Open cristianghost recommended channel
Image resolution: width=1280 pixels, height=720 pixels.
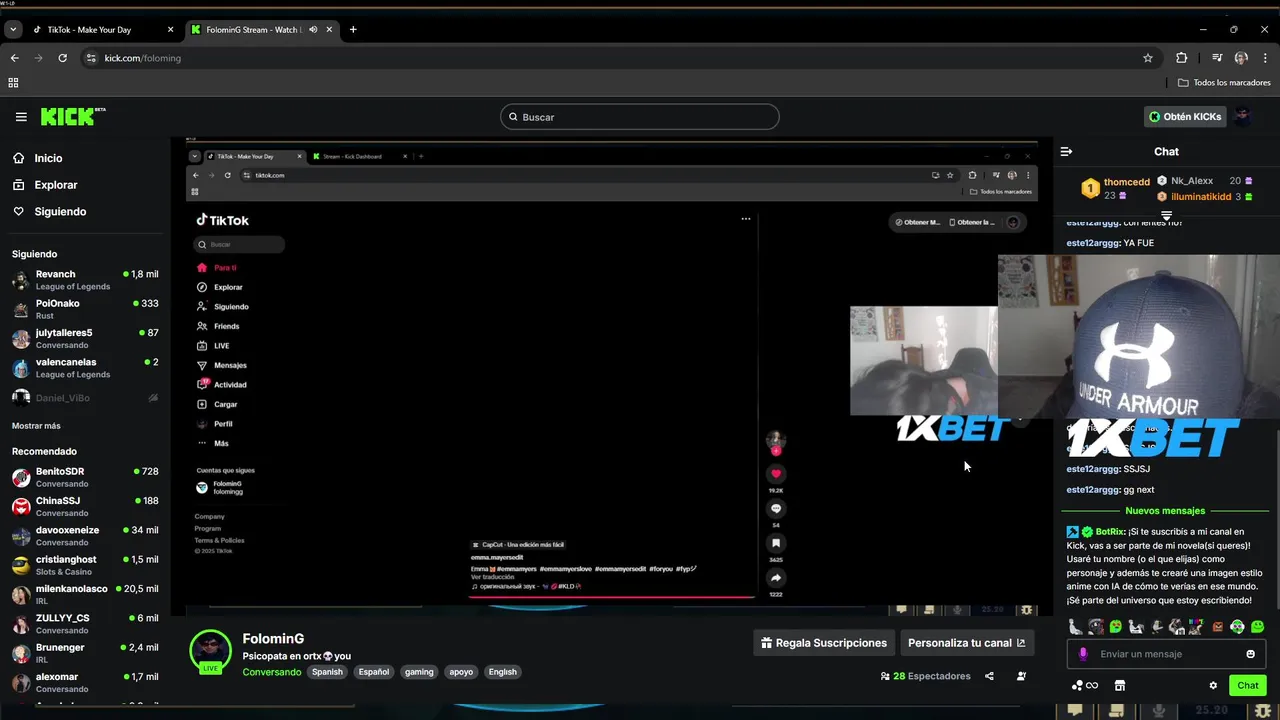(x=85, y=565)
